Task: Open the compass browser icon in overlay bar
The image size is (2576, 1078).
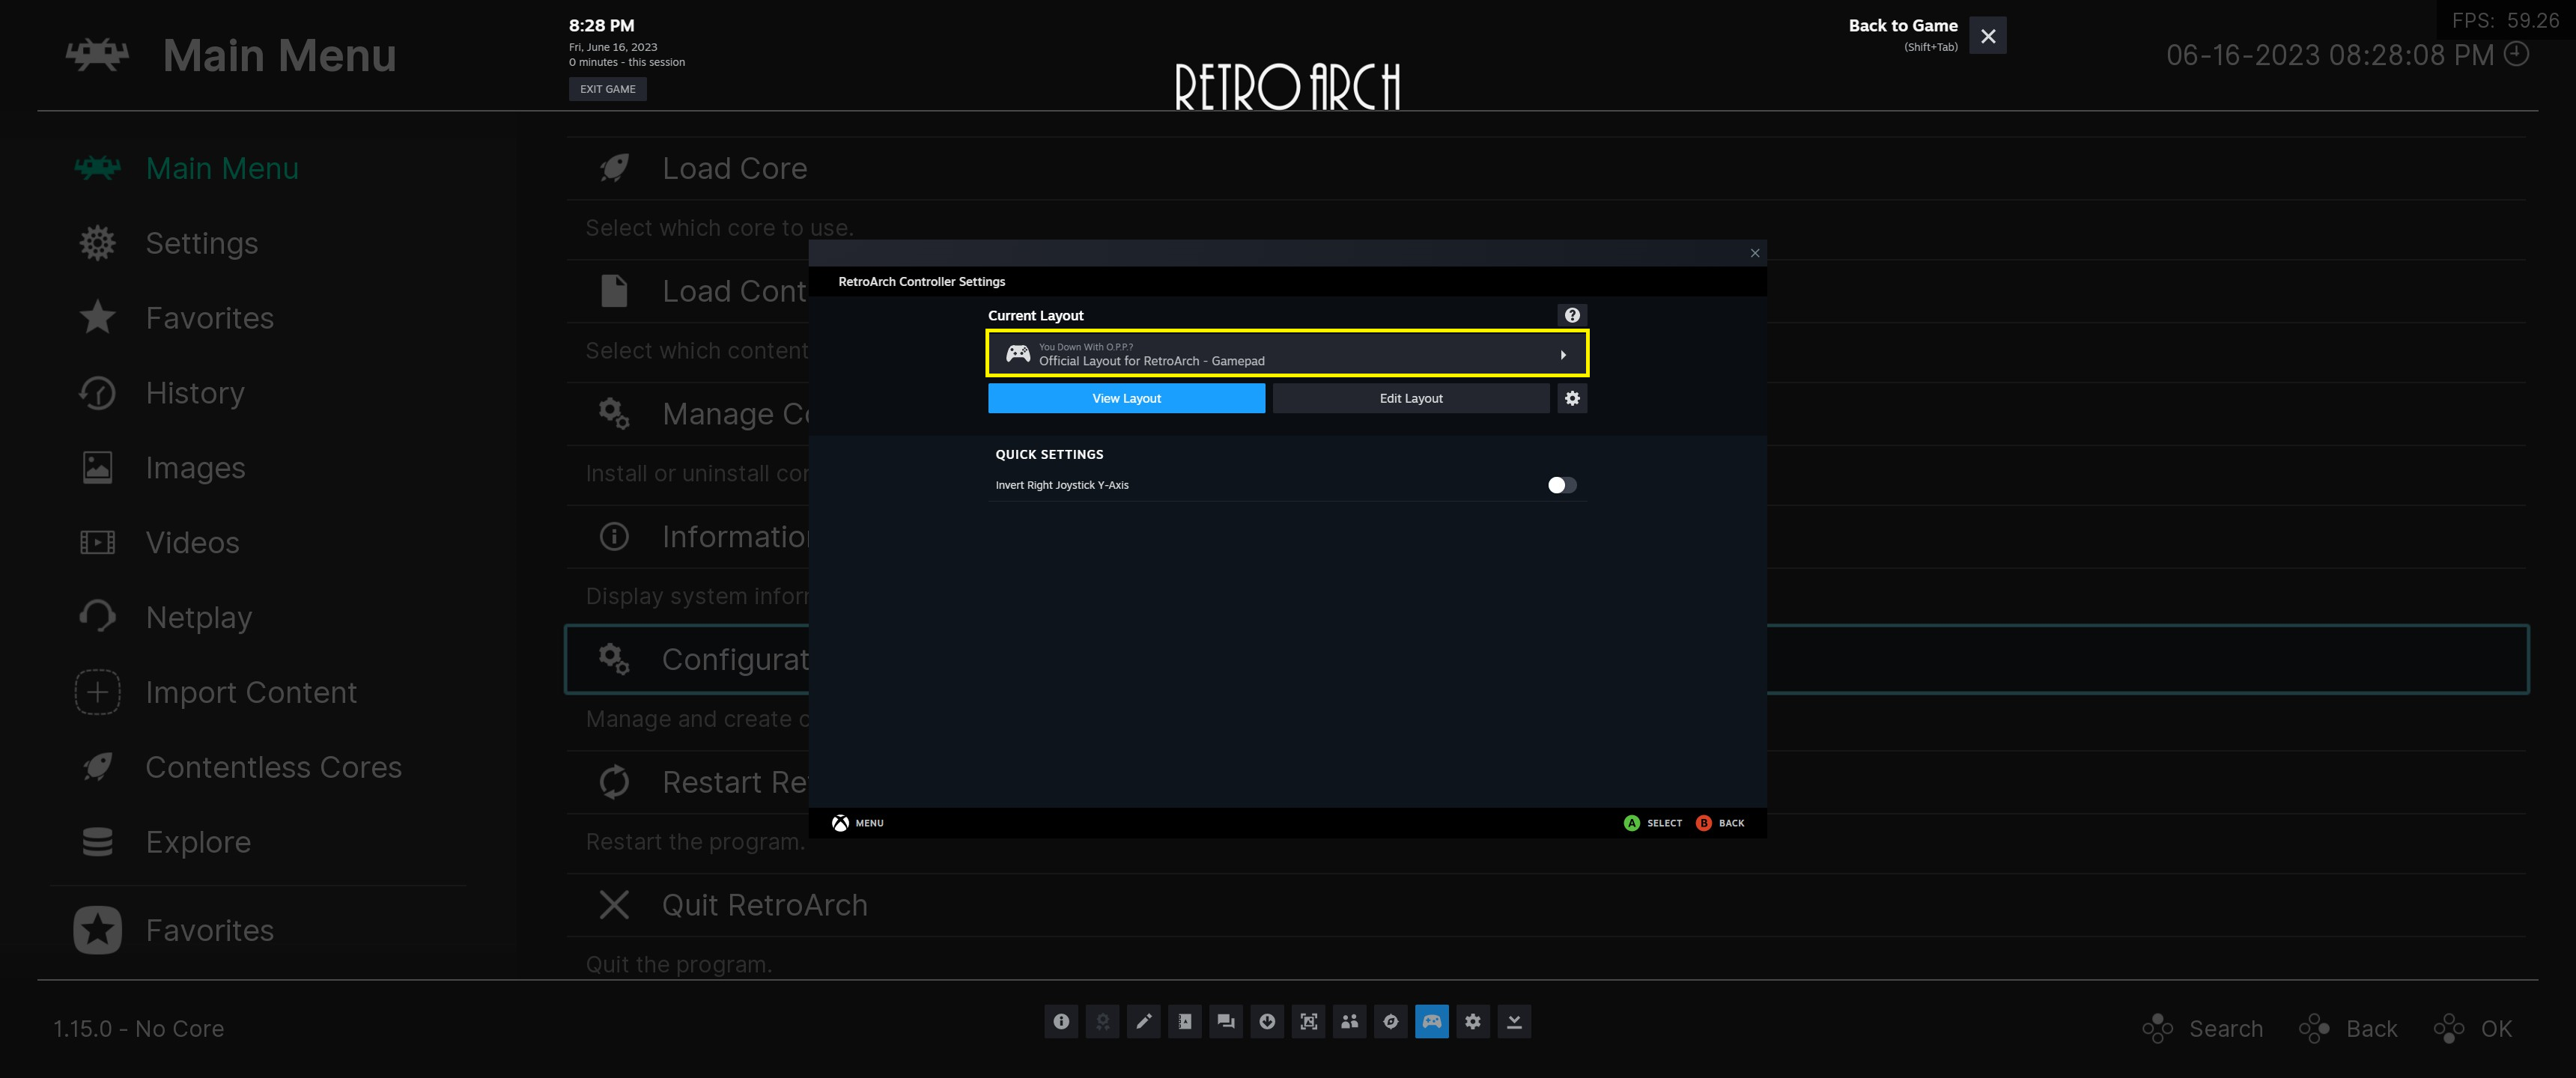Action: pyautogui.click(x=1390, y=1021)
